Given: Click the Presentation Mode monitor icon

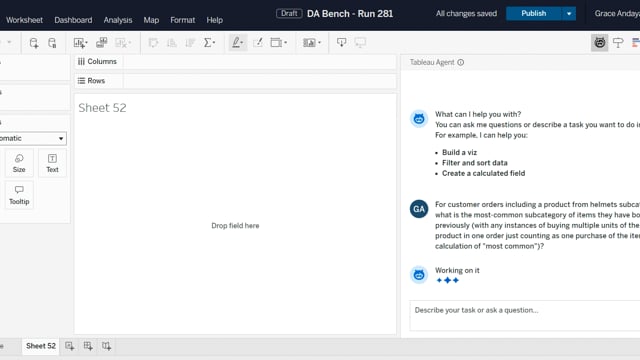Looking at the screenshot, I should click(360, 42).
